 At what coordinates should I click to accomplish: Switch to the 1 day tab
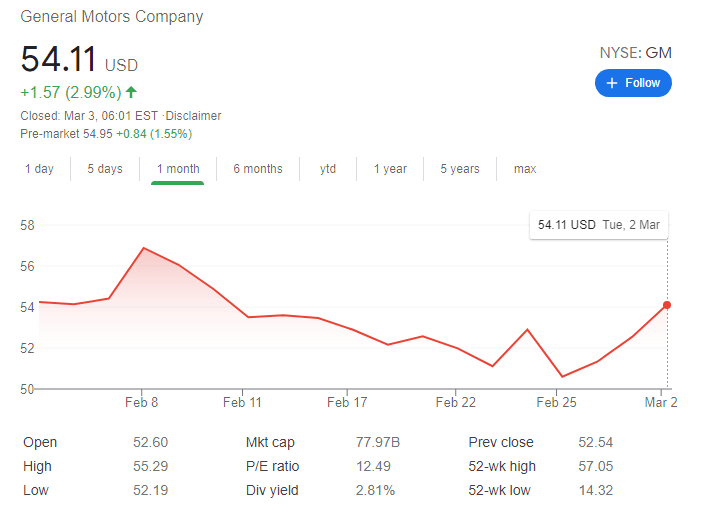39,169
